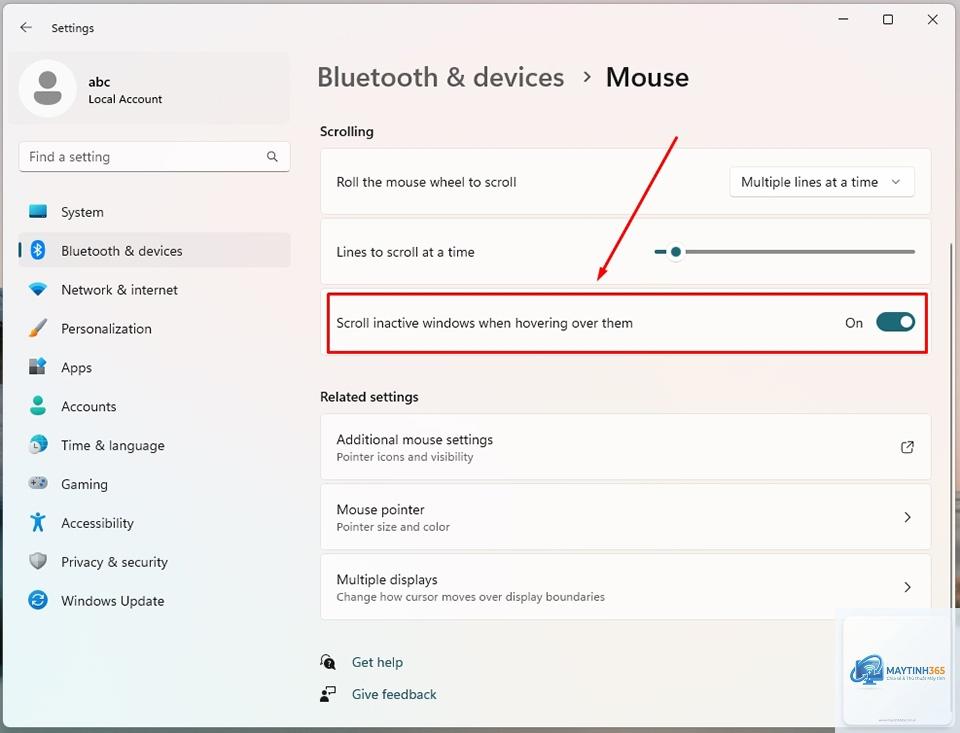Image resolution: width=960 pixels, height=733 pixels.
Task: Click the System monitor icon in sidebar
Action: [x=38, y=212]
